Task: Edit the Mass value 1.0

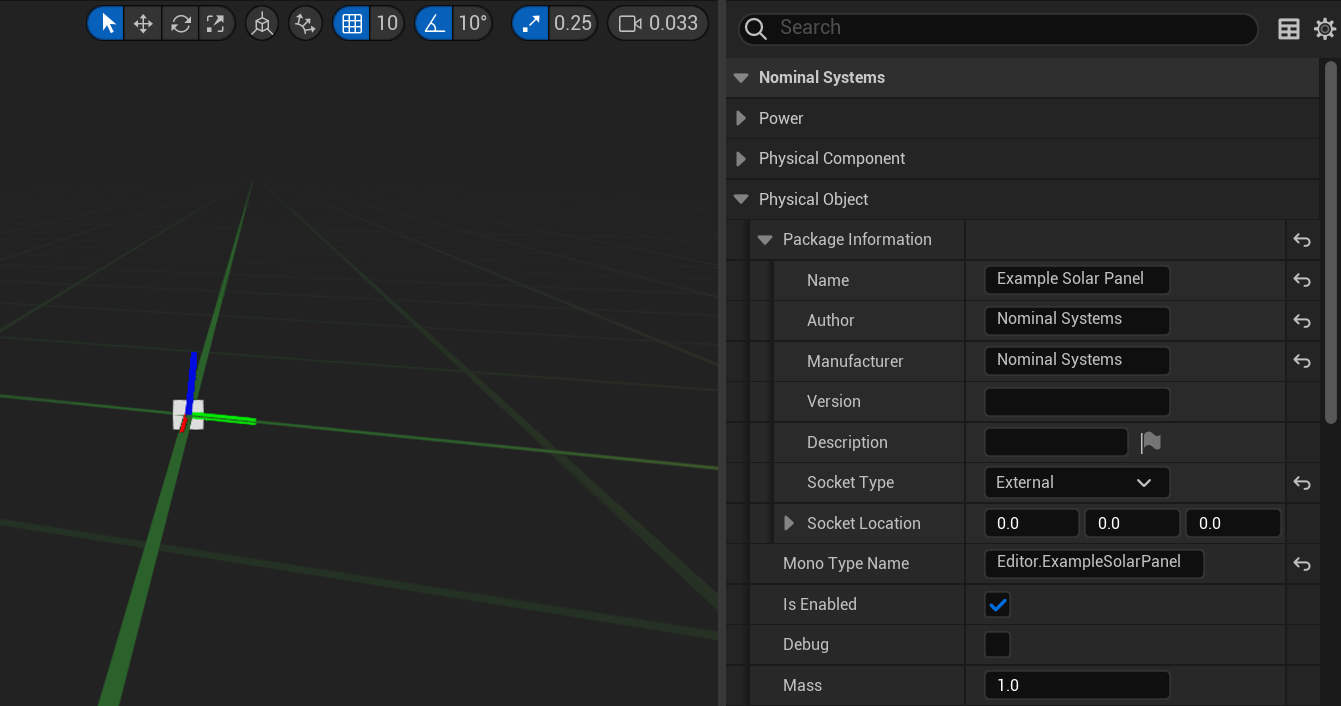Action: click(1077, 685)
